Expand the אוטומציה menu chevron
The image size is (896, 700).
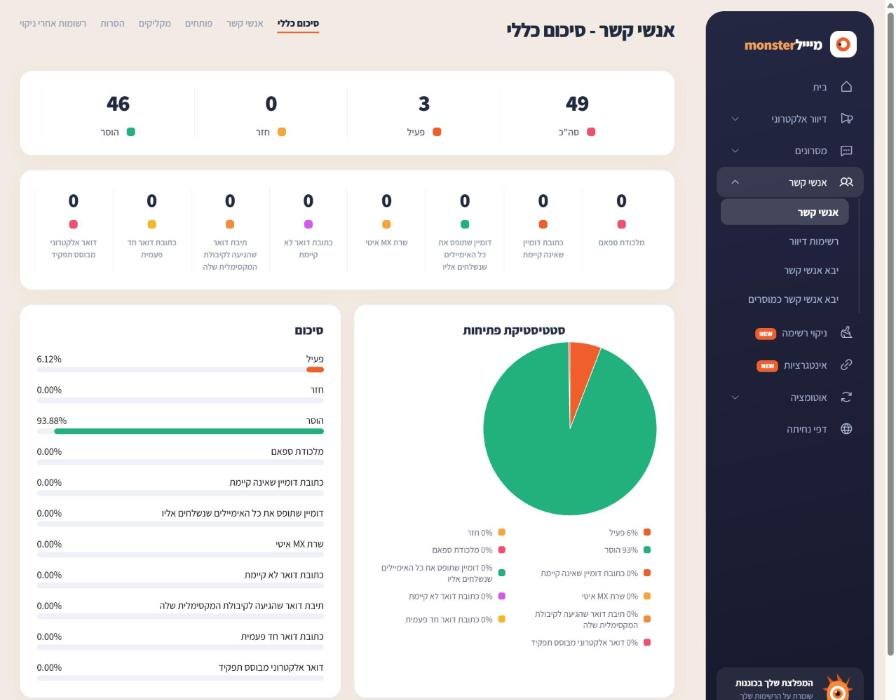pyautogui.click(x=735, y=398)
